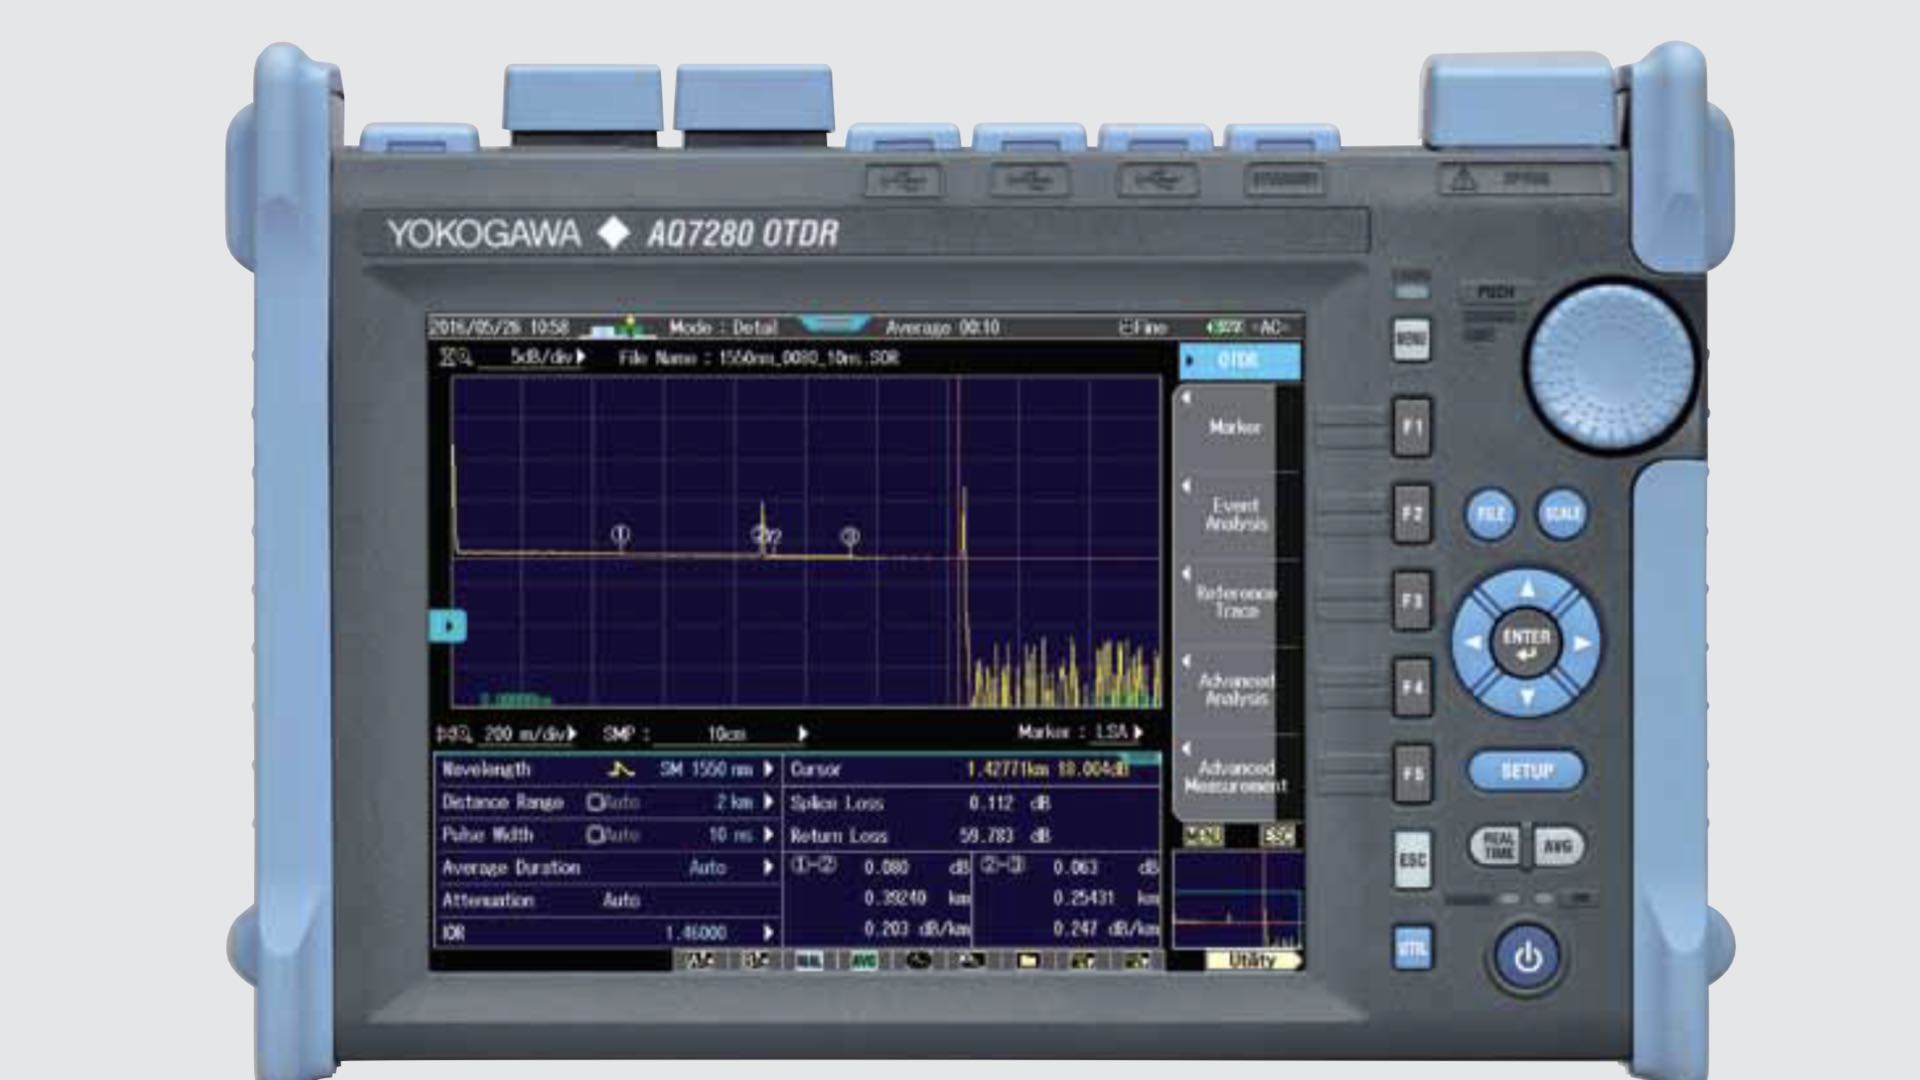This screenshot has height=1080, width=1920.
Task: Tap the wavelength pulse shape icon
Action: pos(622,770)
